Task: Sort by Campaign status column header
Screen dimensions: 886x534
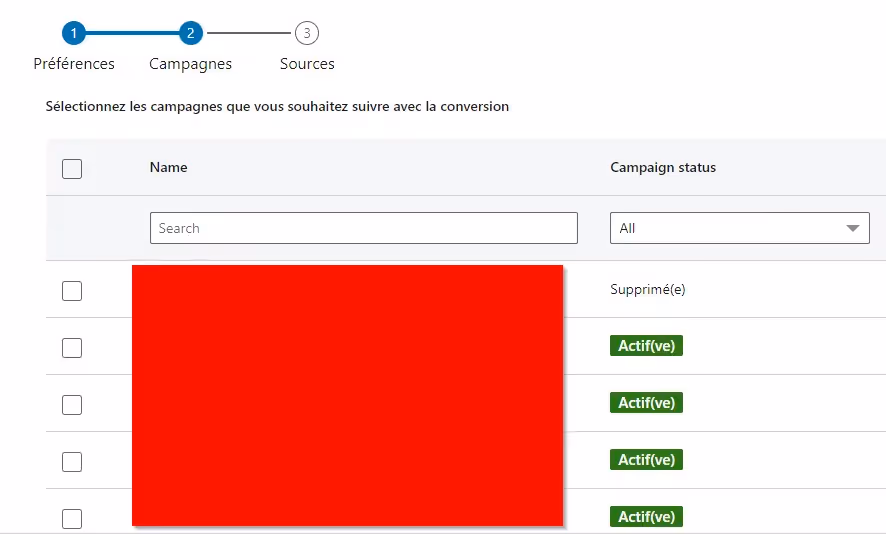Action: [x=663, y=167]
